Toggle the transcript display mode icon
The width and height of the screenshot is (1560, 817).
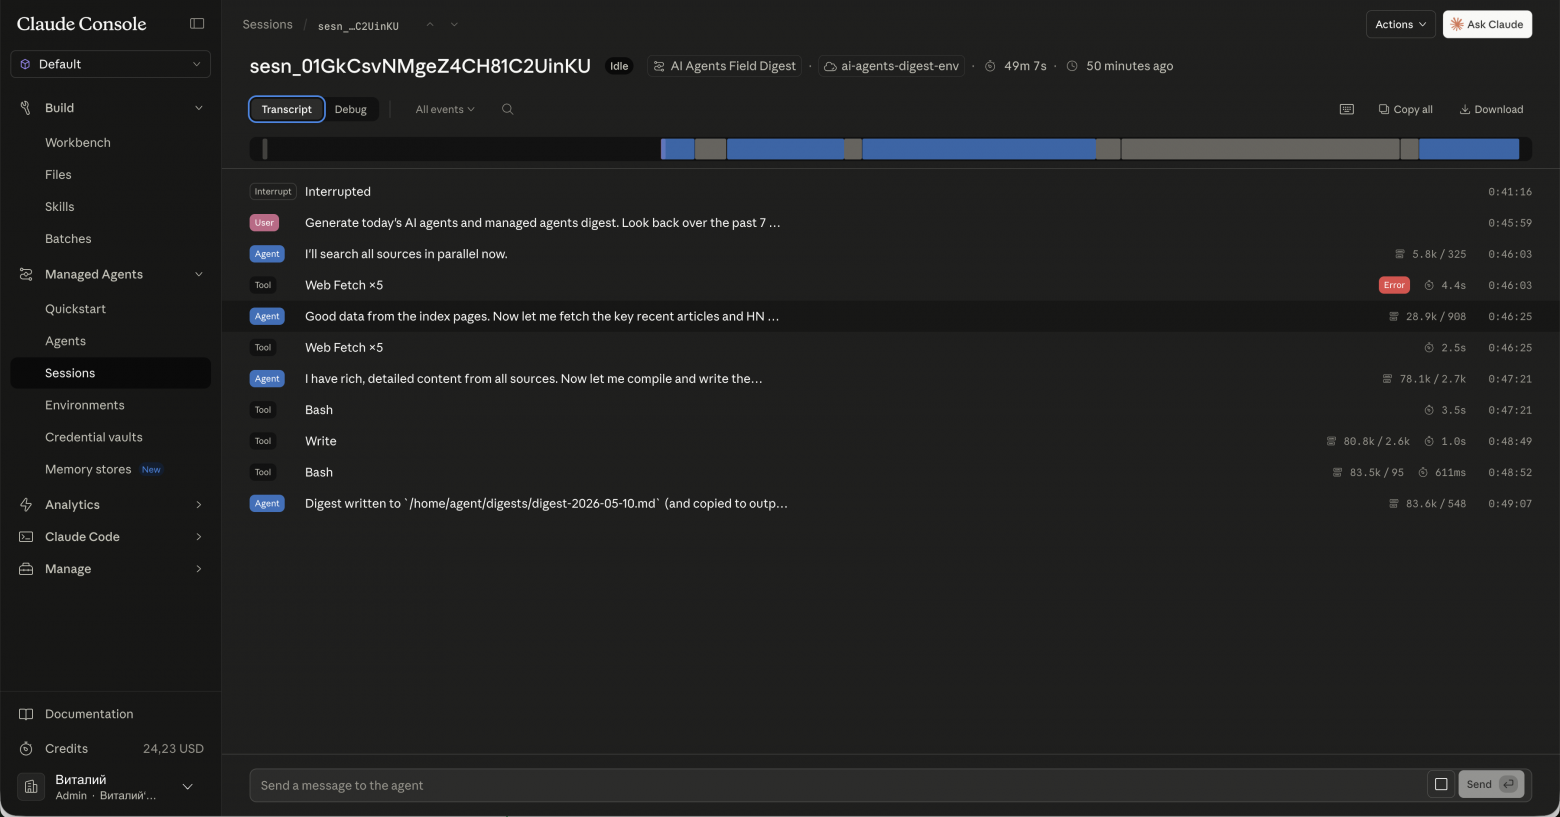click(x=1347, y=109)
